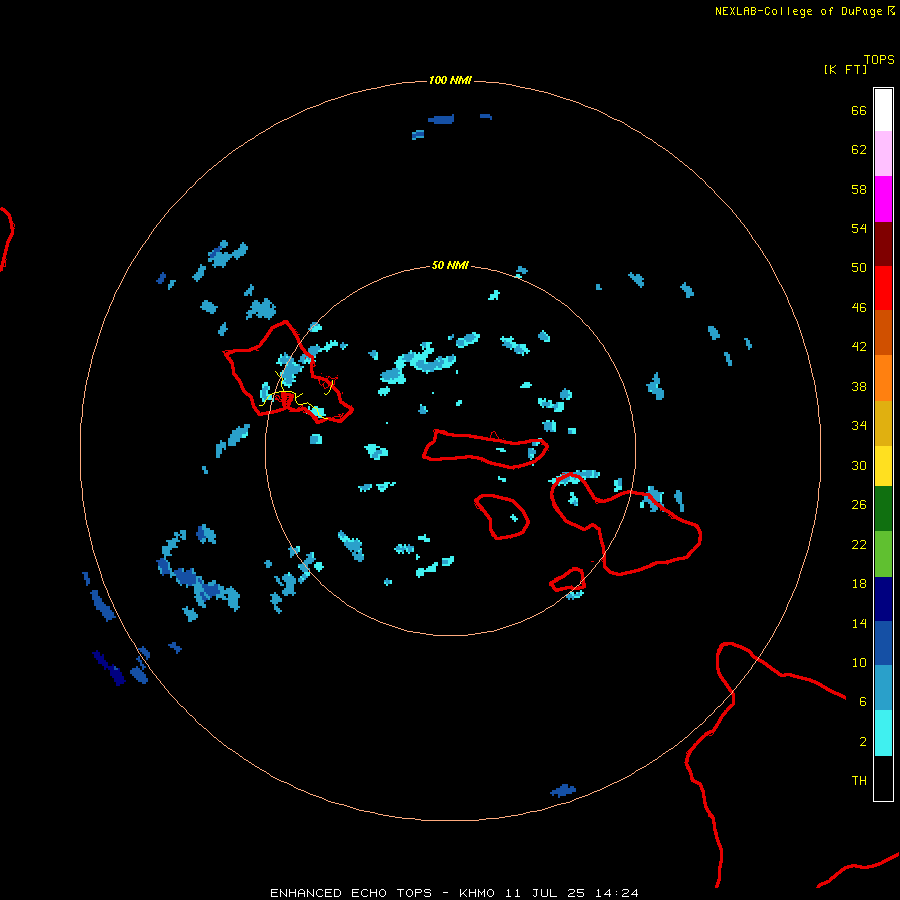Click the legend value '34'
Screen dimensions: 900x900
pyautogui.click(x=859, y=426)
